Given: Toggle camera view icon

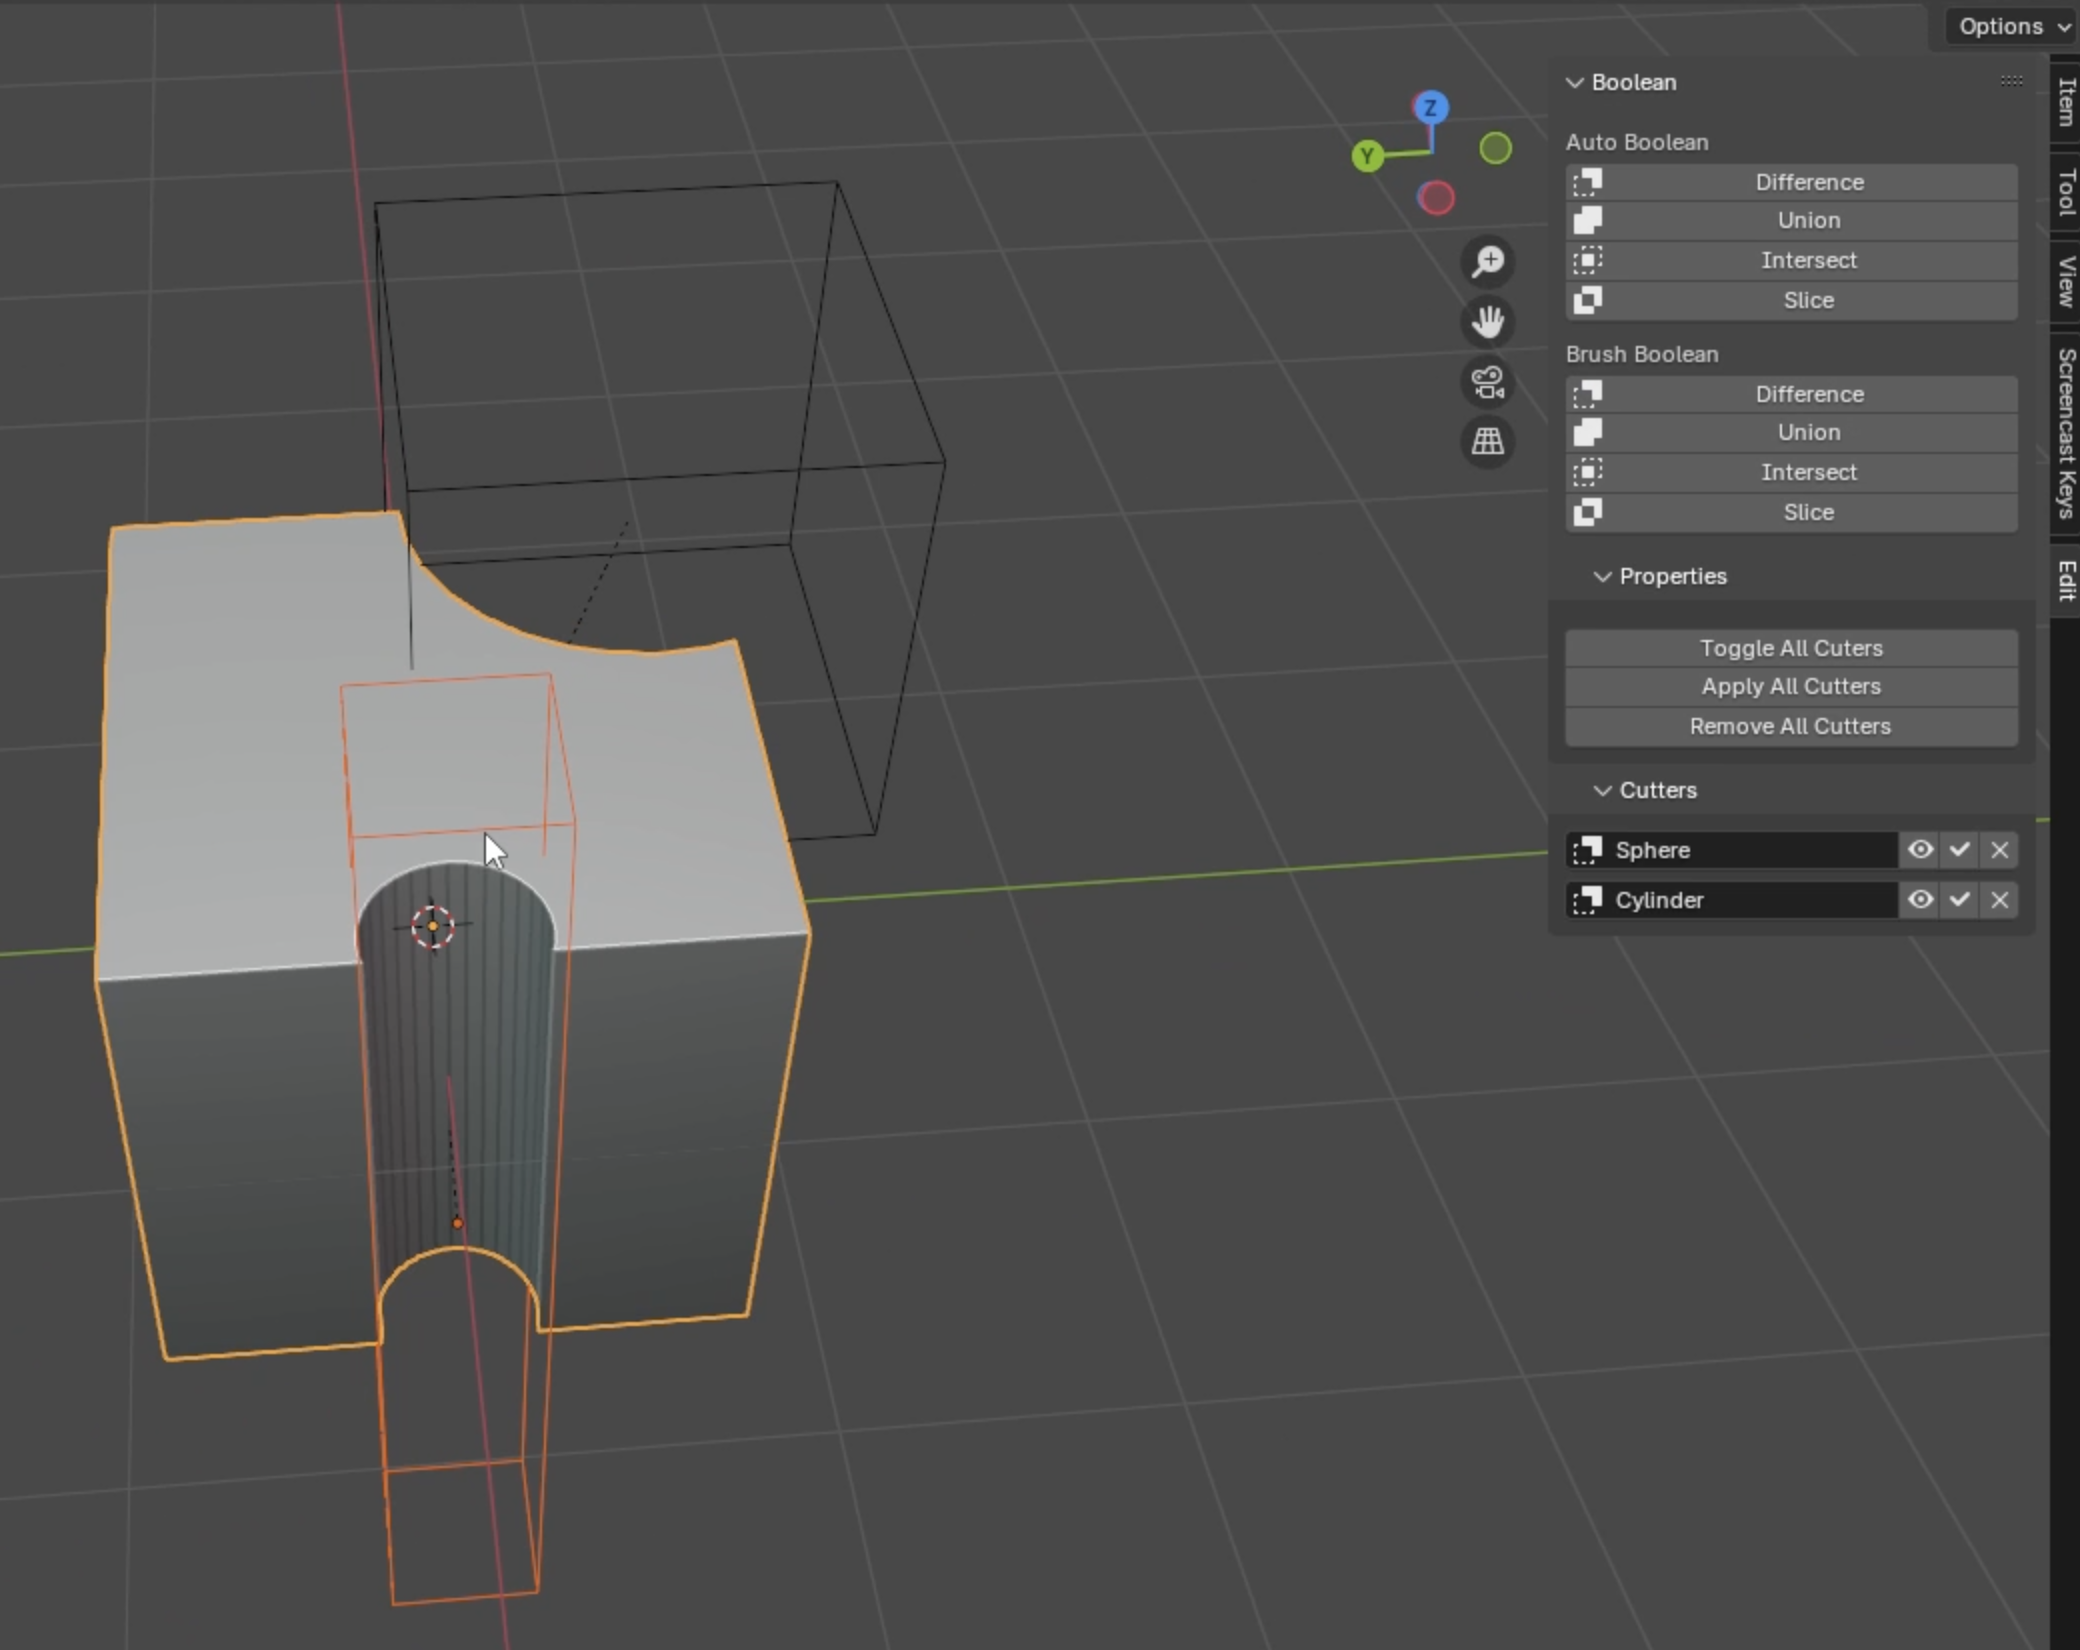Looking at the screenshot, I should pos(1488,382).
